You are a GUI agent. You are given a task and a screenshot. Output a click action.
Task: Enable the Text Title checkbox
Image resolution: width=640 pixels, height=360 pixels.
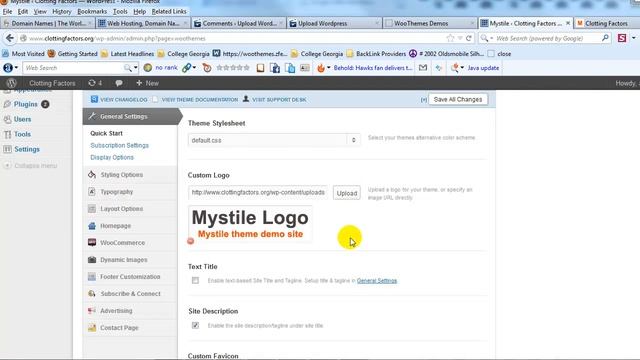click(196, 280)
